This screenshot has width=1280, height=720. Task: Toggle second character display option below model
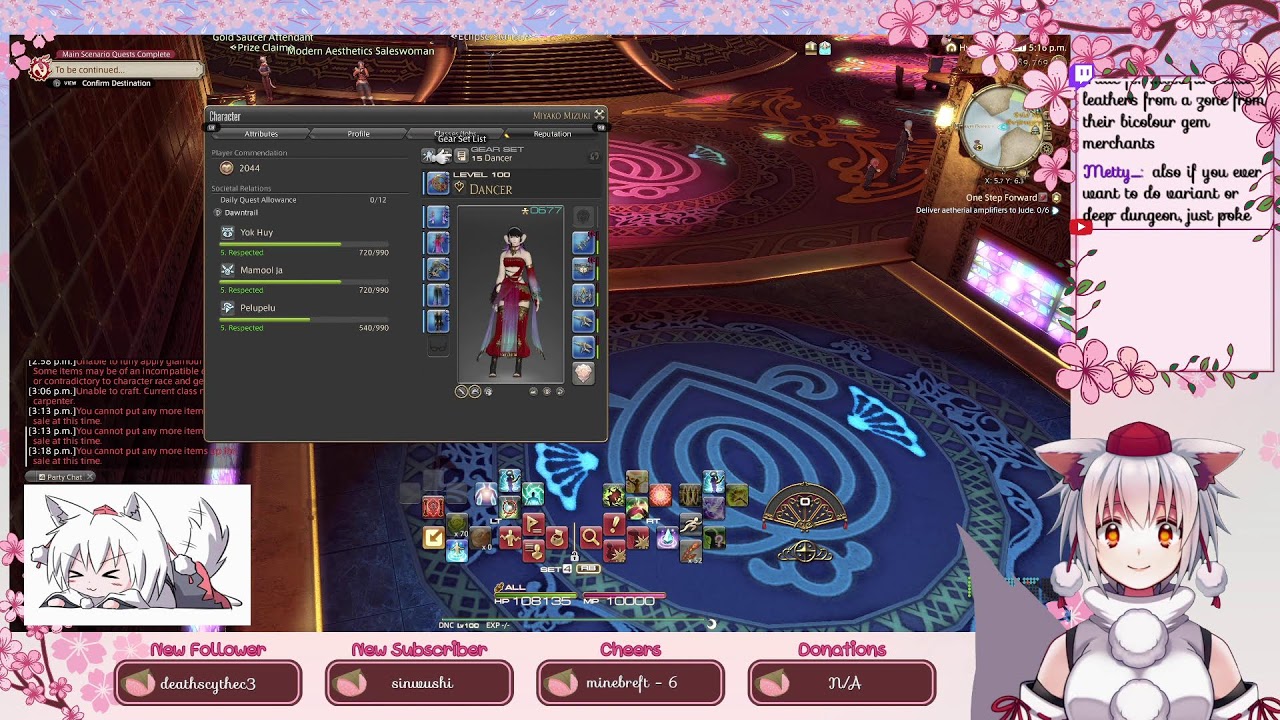(474, 390)
